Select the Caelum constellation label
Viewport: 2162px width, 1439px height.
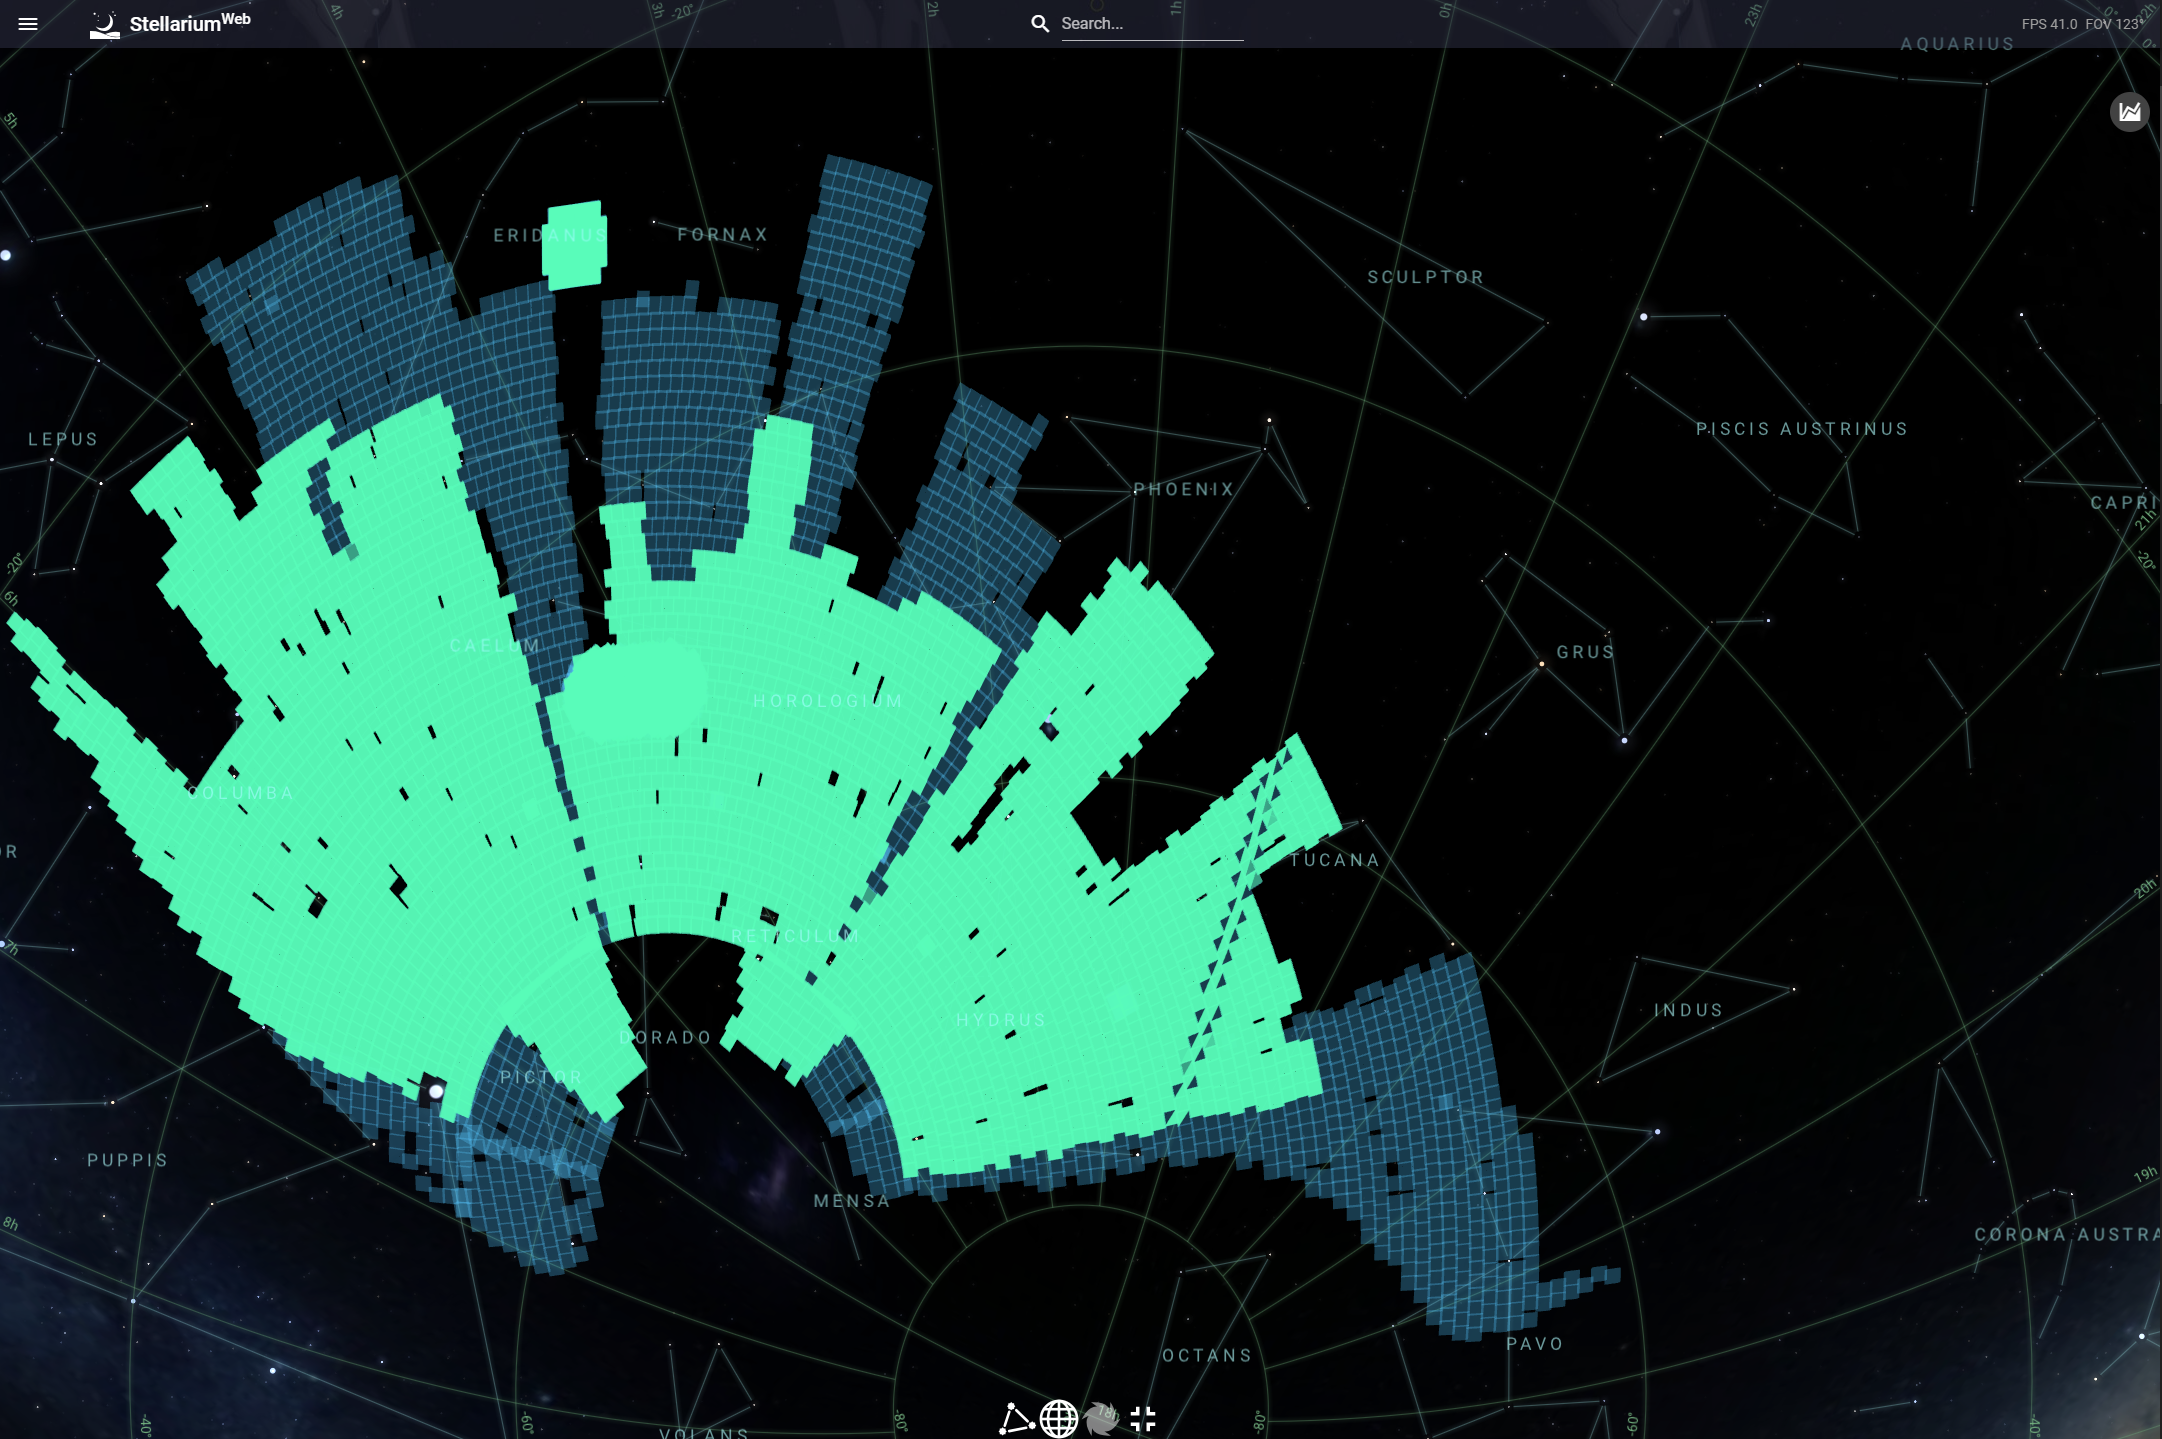[495, 646]
